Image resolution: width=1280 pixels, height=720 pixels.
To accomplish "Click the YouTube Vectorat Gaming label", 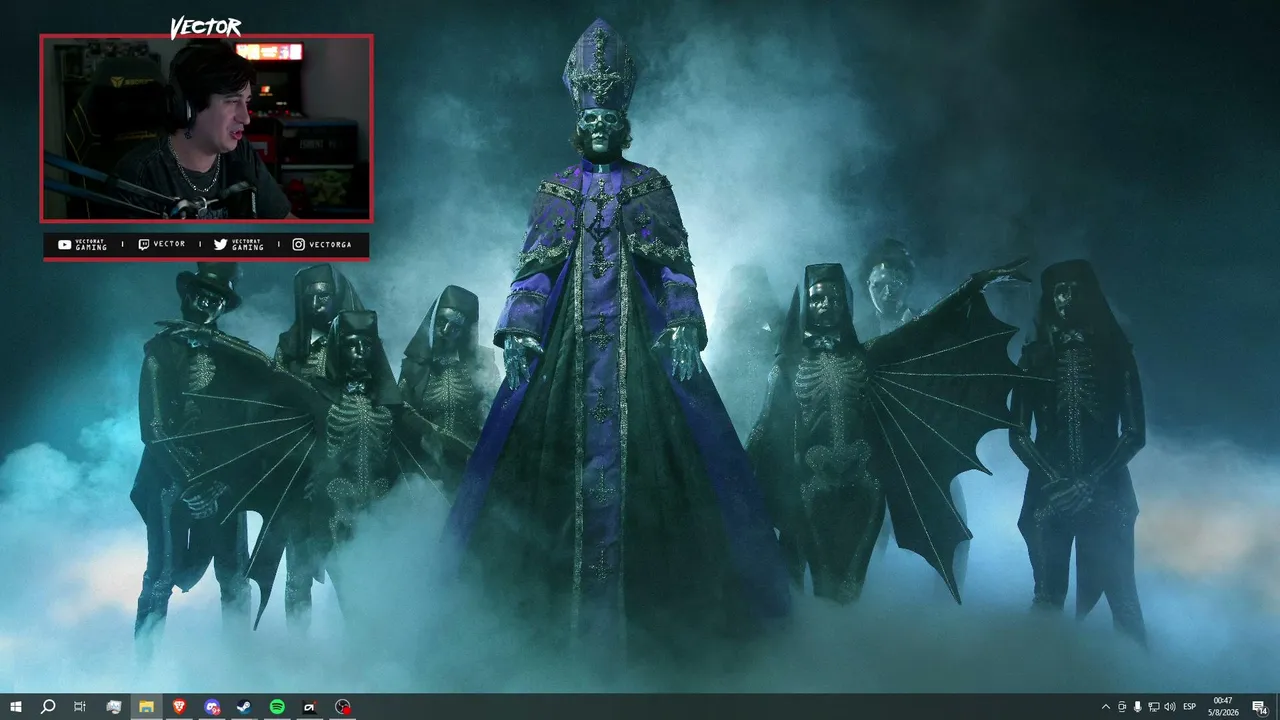I will (x=82, y=244).
